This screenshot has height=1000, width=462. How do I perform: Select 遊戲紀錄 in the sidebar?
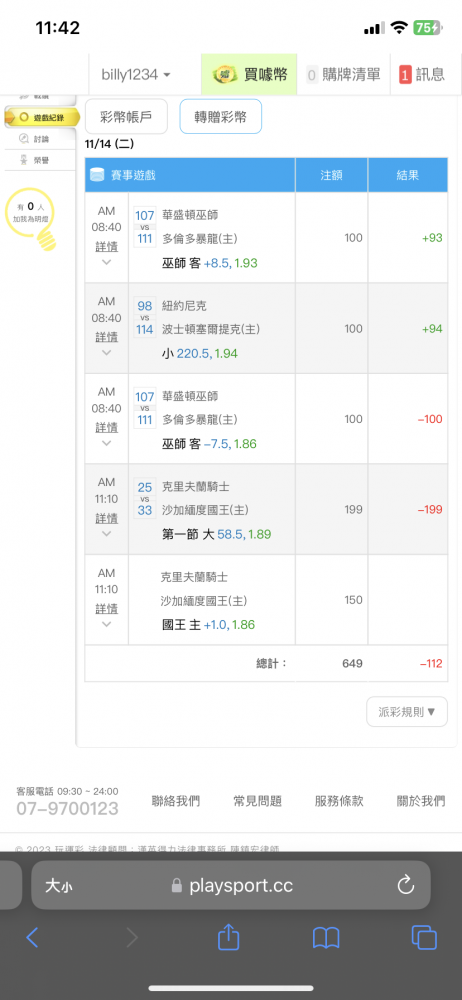pyautogui.click(x=42, y=117)
